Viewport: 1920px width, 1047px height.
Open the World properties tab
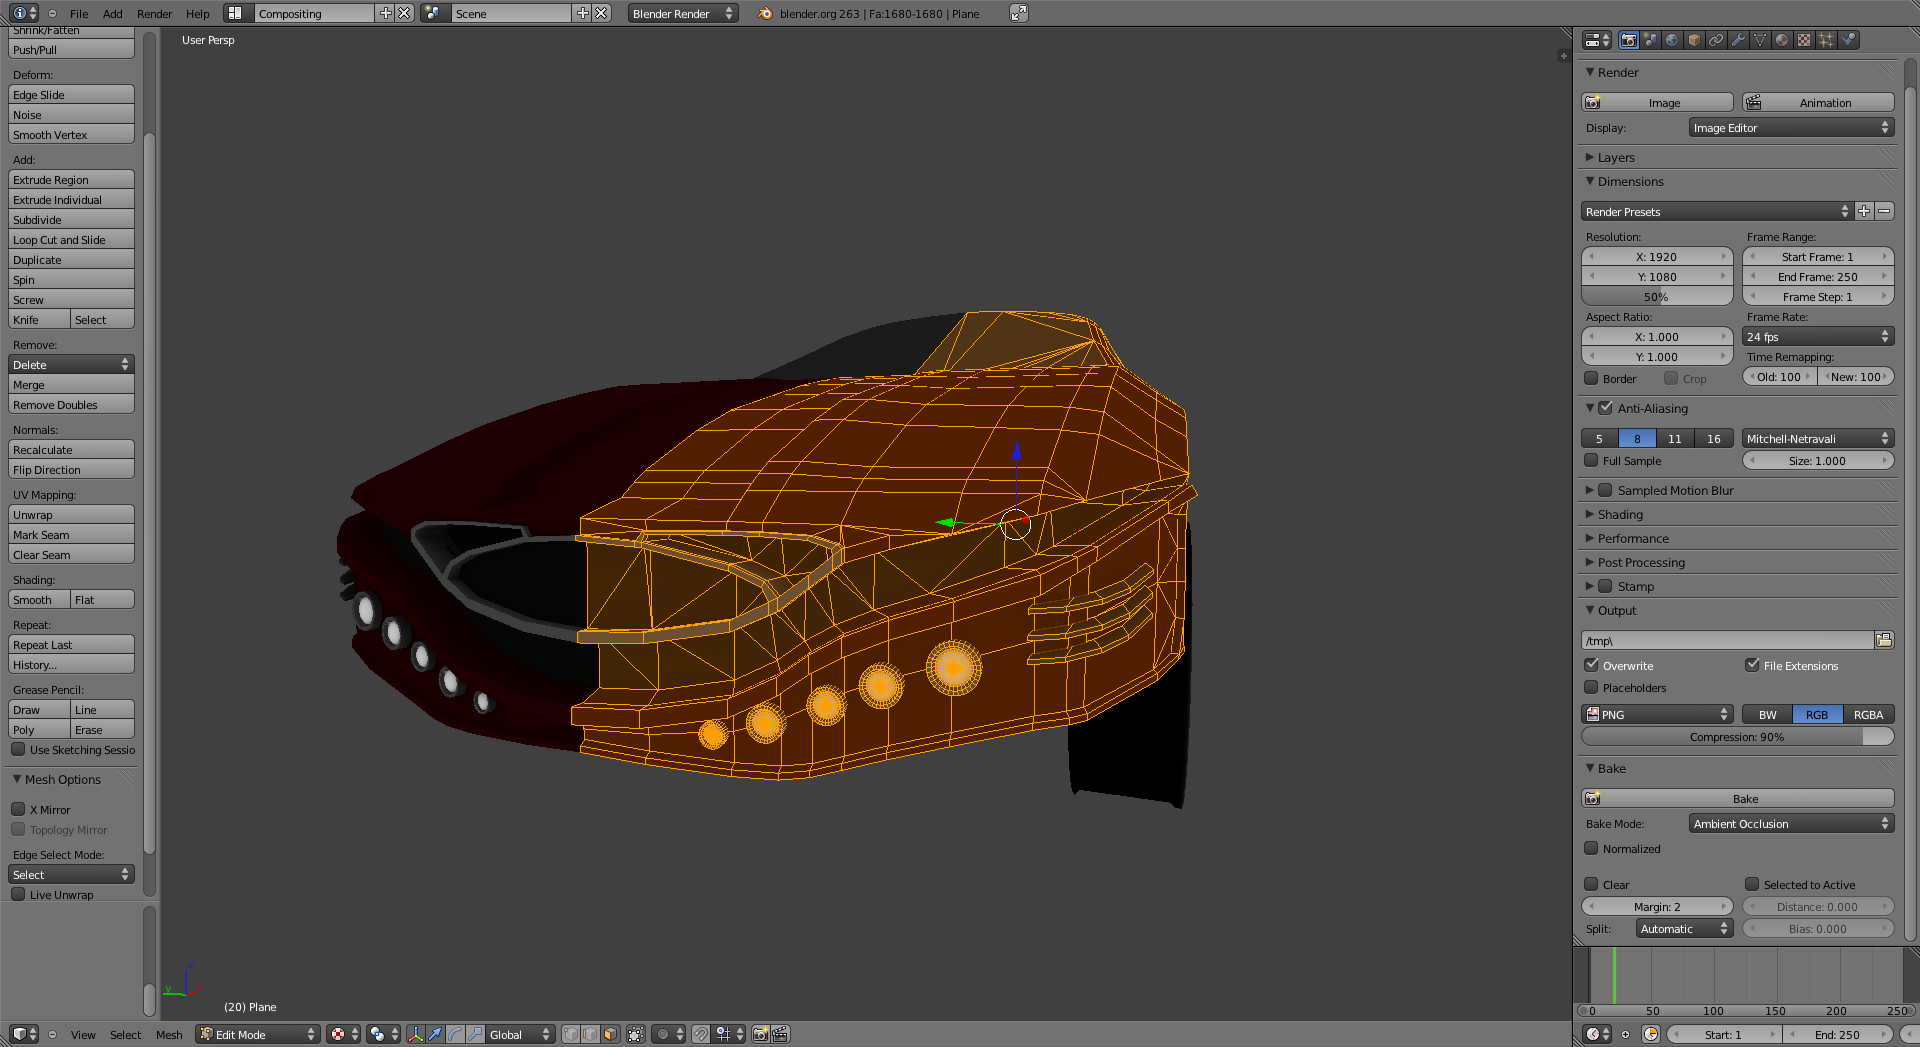[x=1672, y=40]
